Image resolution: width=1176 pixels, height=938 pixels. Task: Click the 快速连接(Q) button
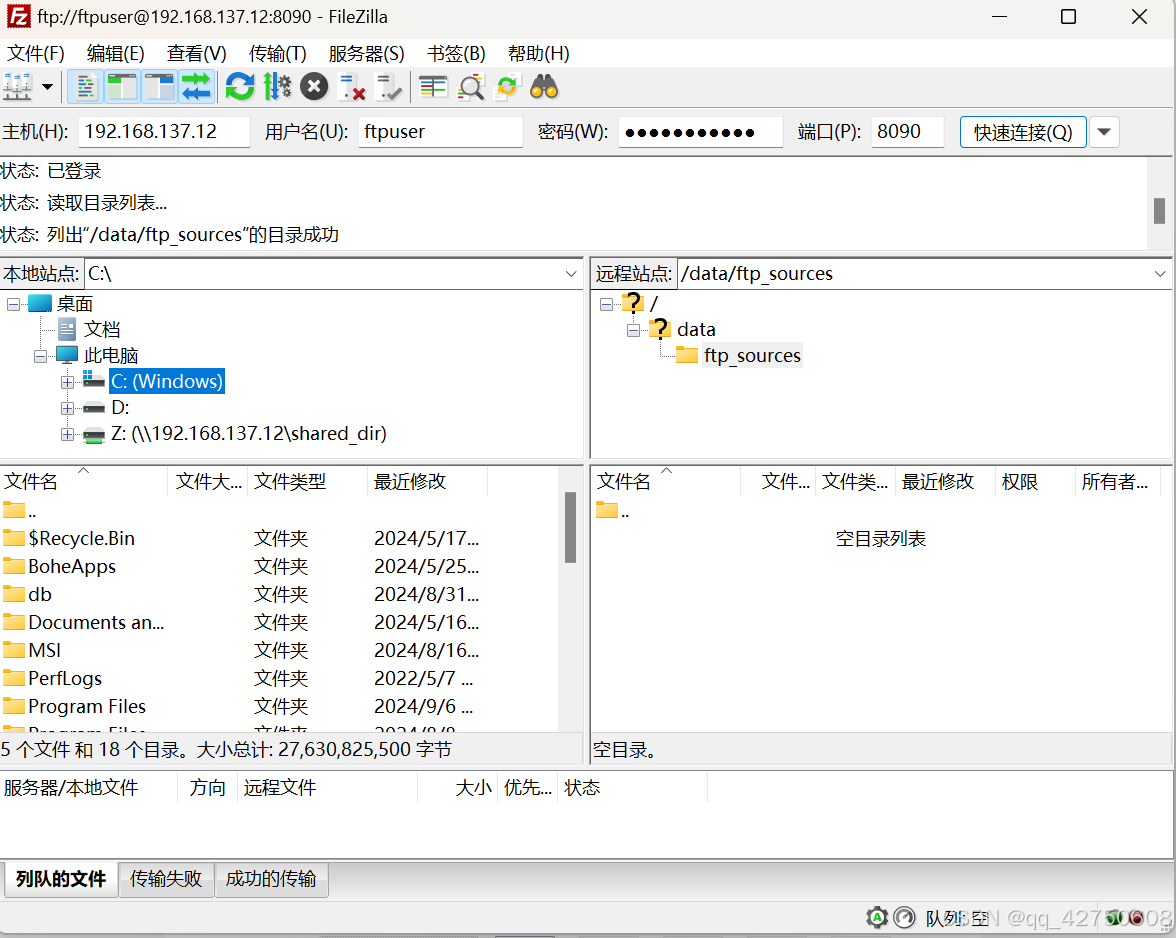point(1023,132)
